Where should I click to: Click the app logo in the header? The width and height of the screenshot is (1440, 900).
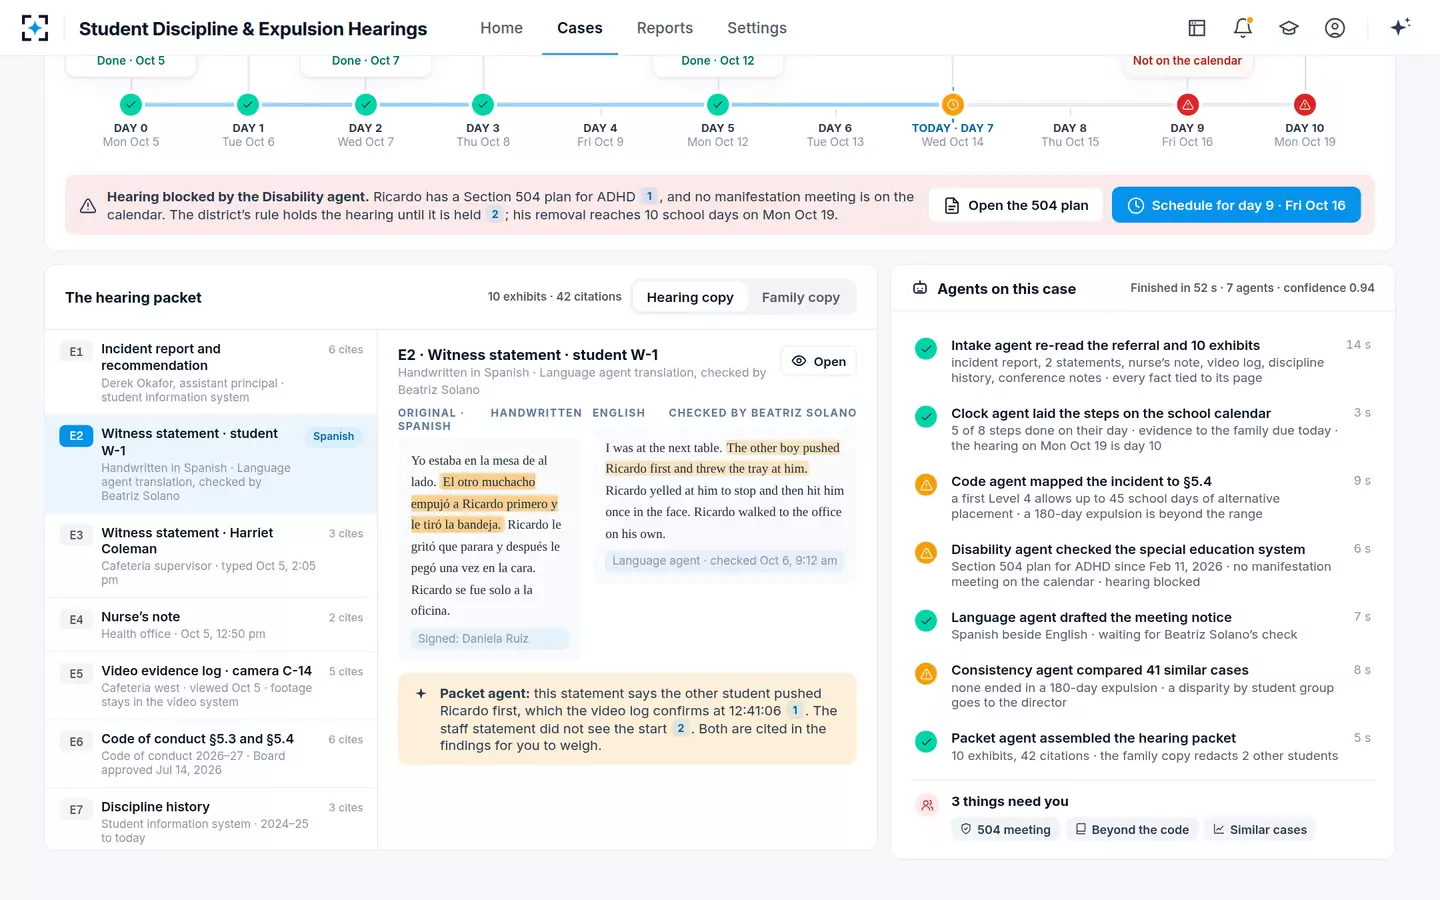pyautogui.click(x=35, y=28)
